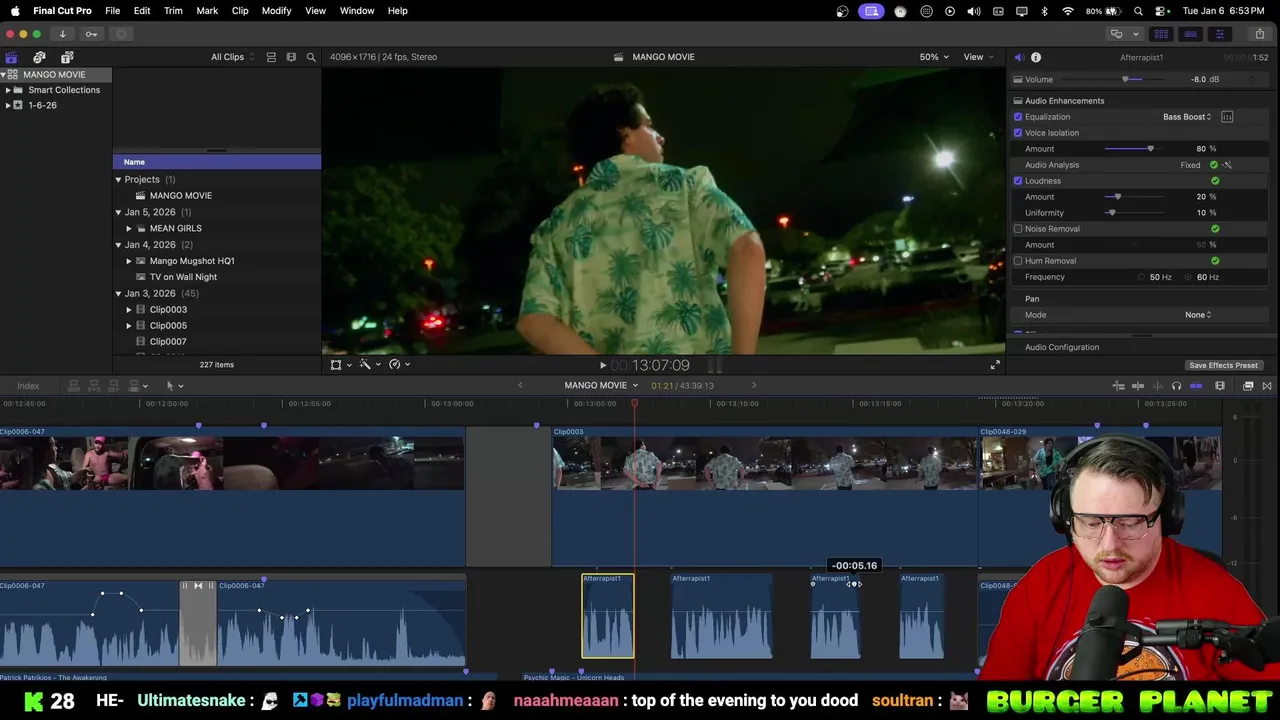Screen dimensions: 1280x720
Task: Select Clip0005 in the browser list
Action: tap(168, 326)
